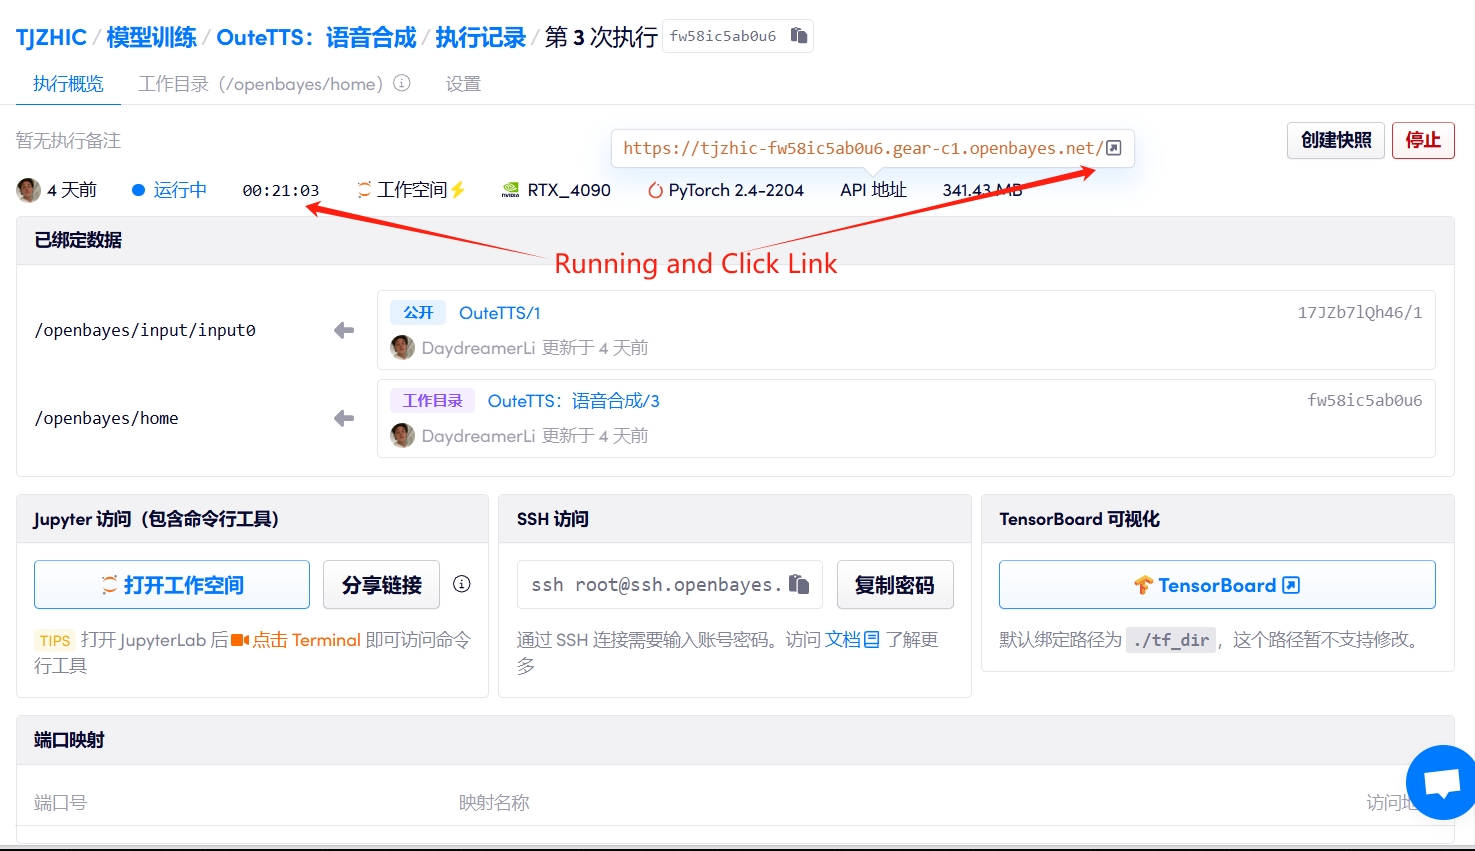Switch to the 执行概览 tab

[68, 84]
